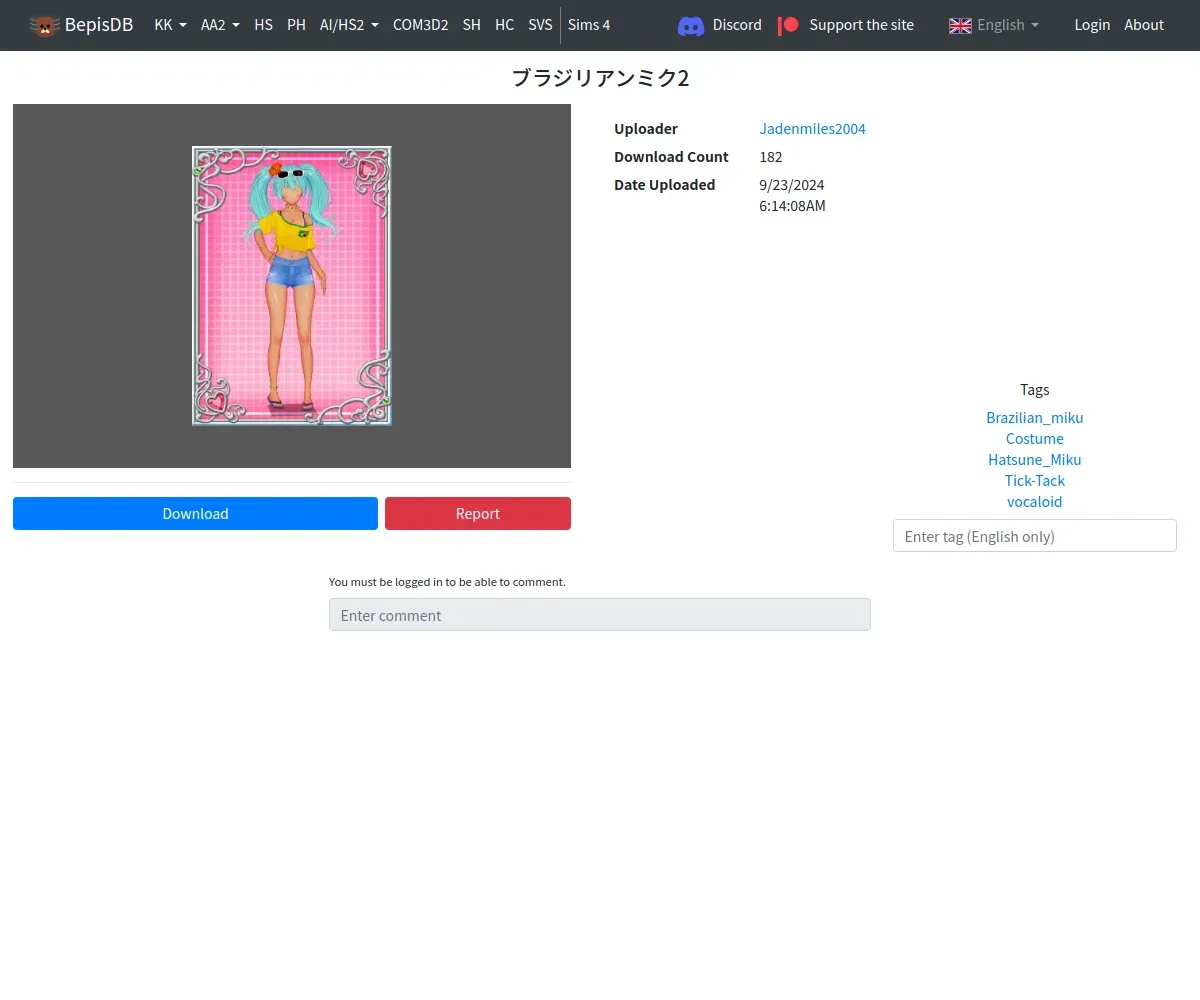Open the HC nav item
This screenshot has height=1000, width=1200.
point(504,25)
